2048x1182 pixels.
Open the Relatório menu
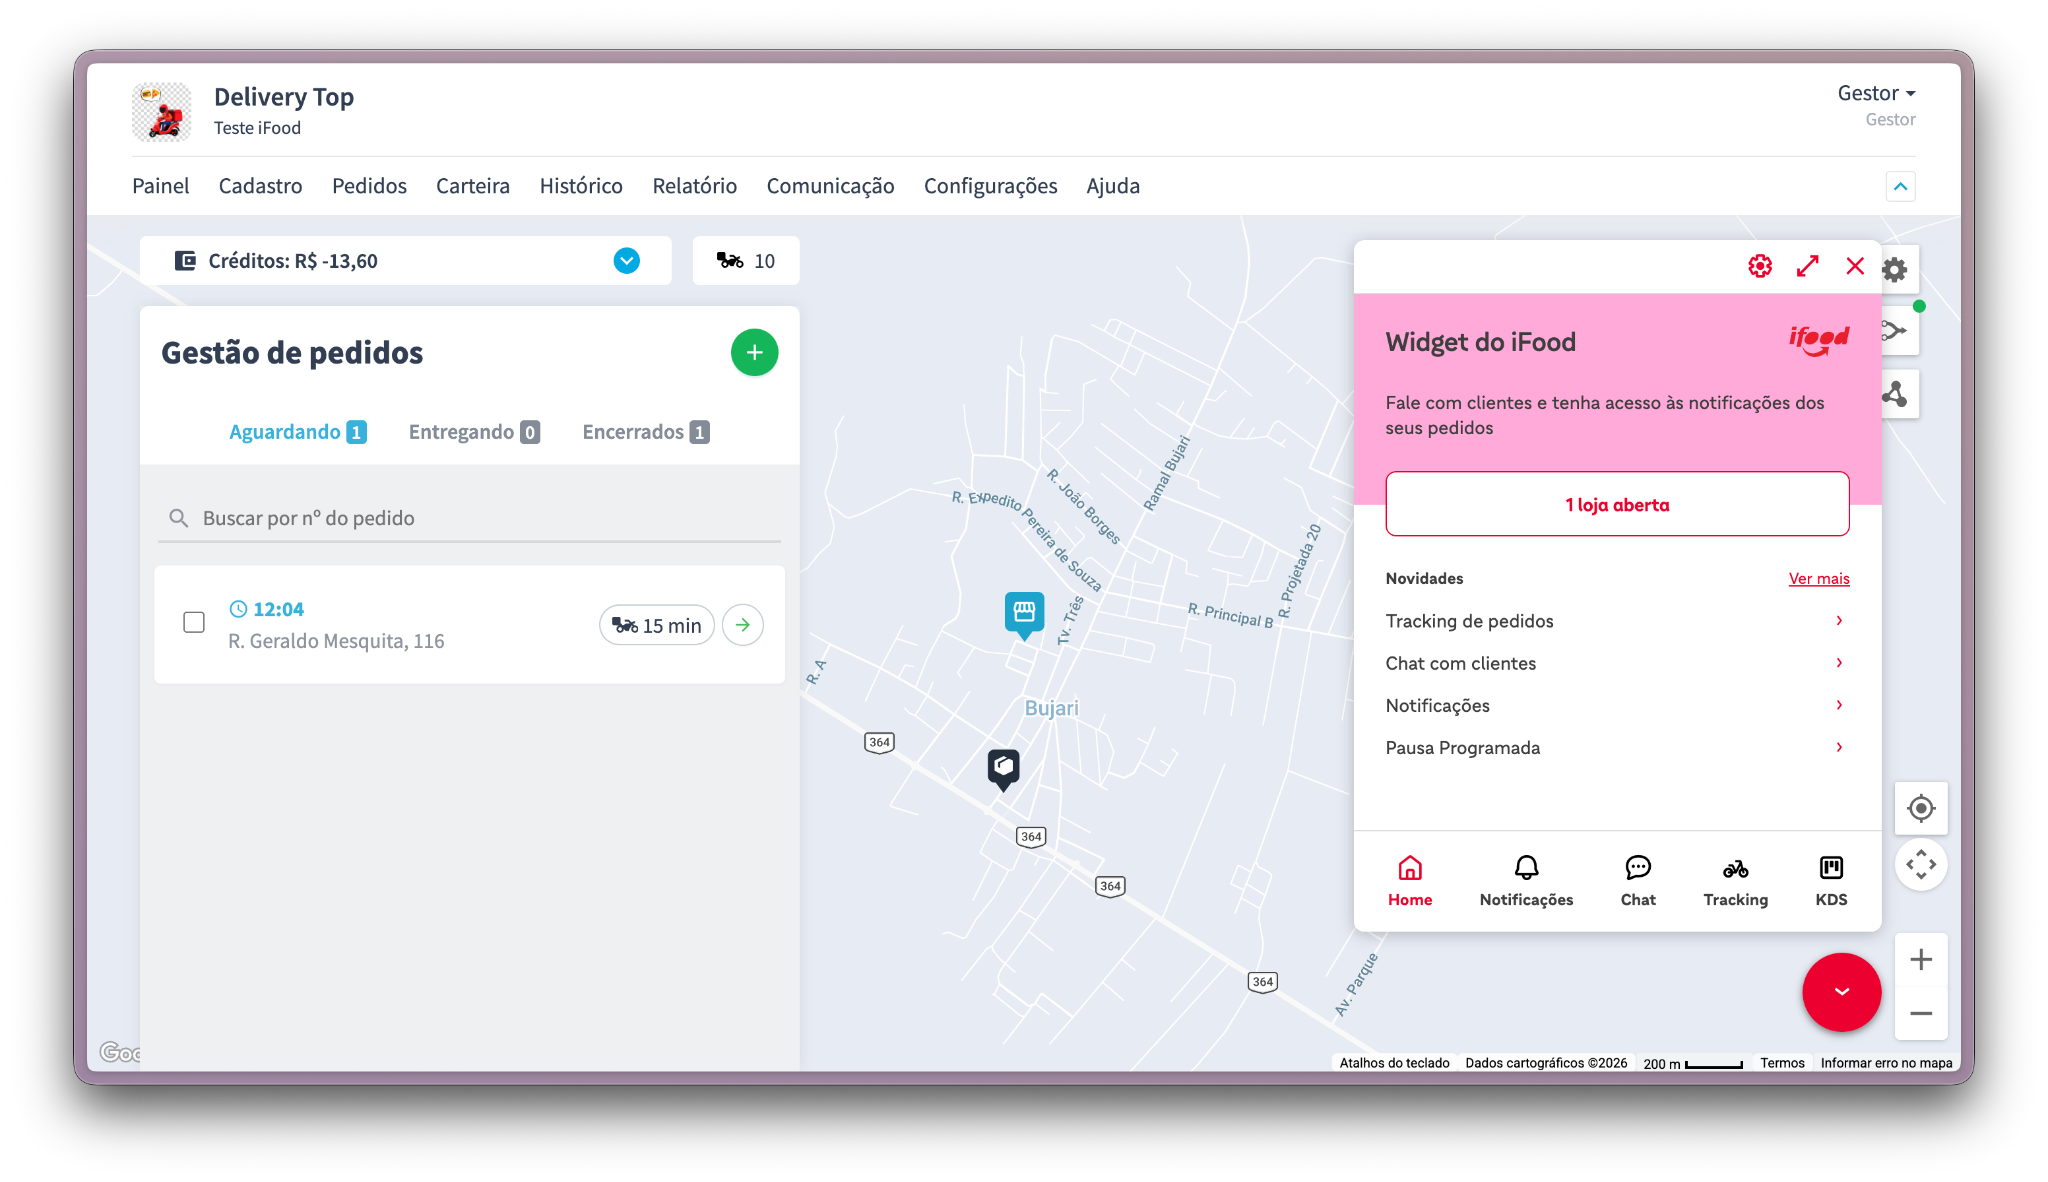tap(694, 186)
